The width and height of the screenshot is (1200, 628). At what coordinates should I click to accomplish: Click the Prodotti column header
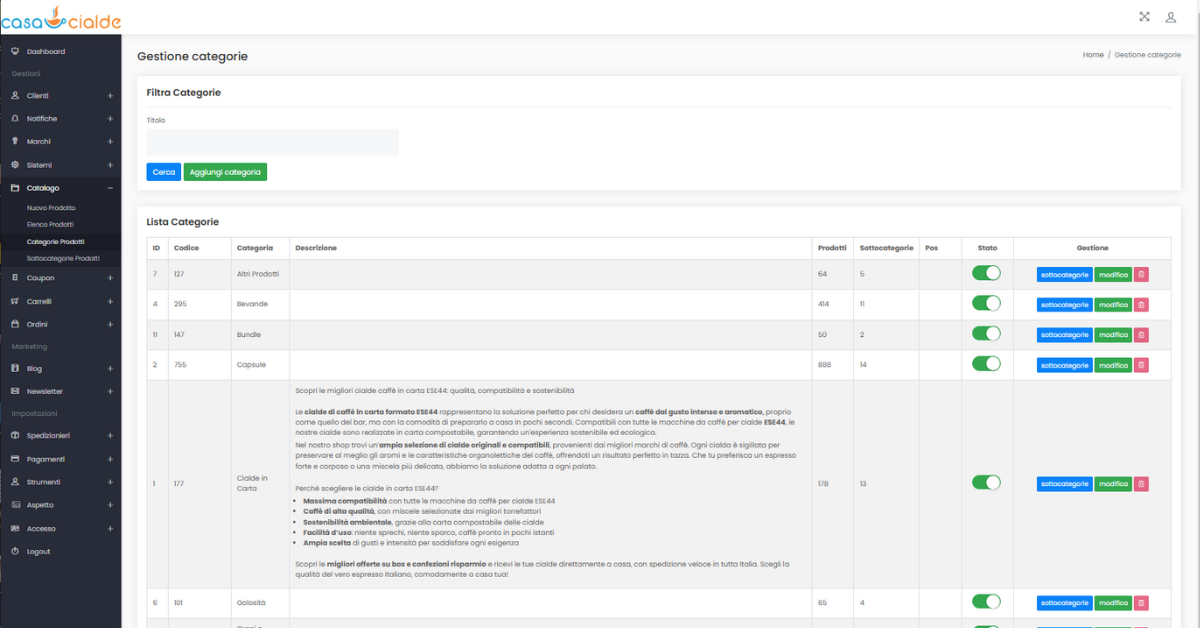tap(832, 248)
